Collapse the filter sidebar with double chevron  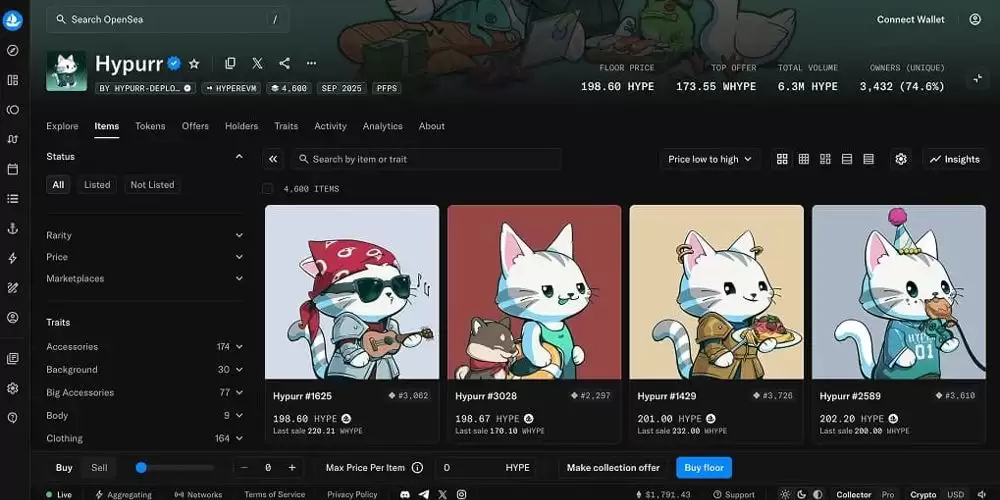pos(273,159)
